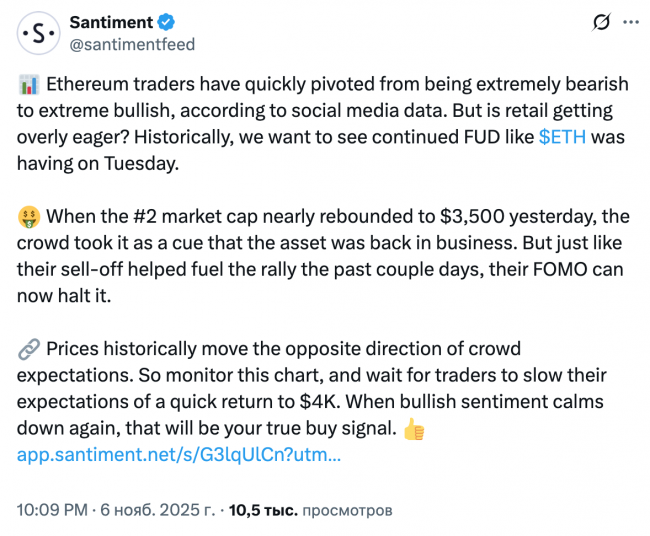The height and width of the screenshot is (536, 650).
Task: Click the просмотров views label
Action: click(347, 510)
